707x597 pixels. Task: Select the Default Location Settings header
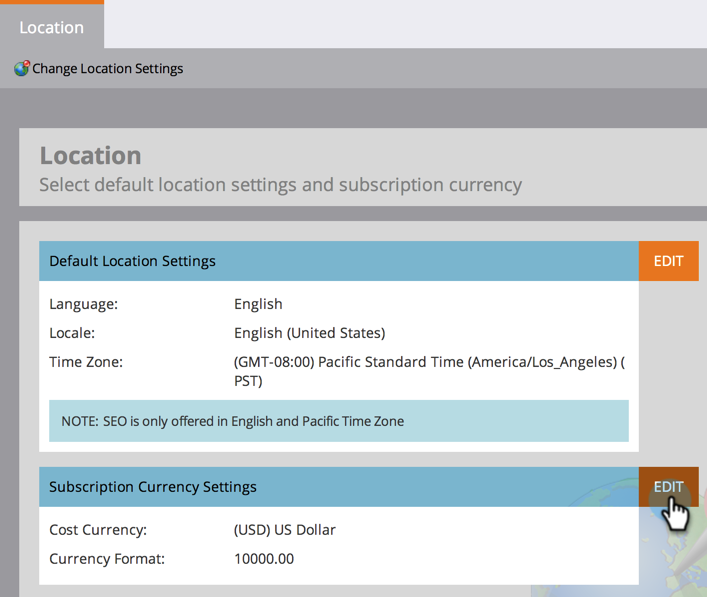339,261
